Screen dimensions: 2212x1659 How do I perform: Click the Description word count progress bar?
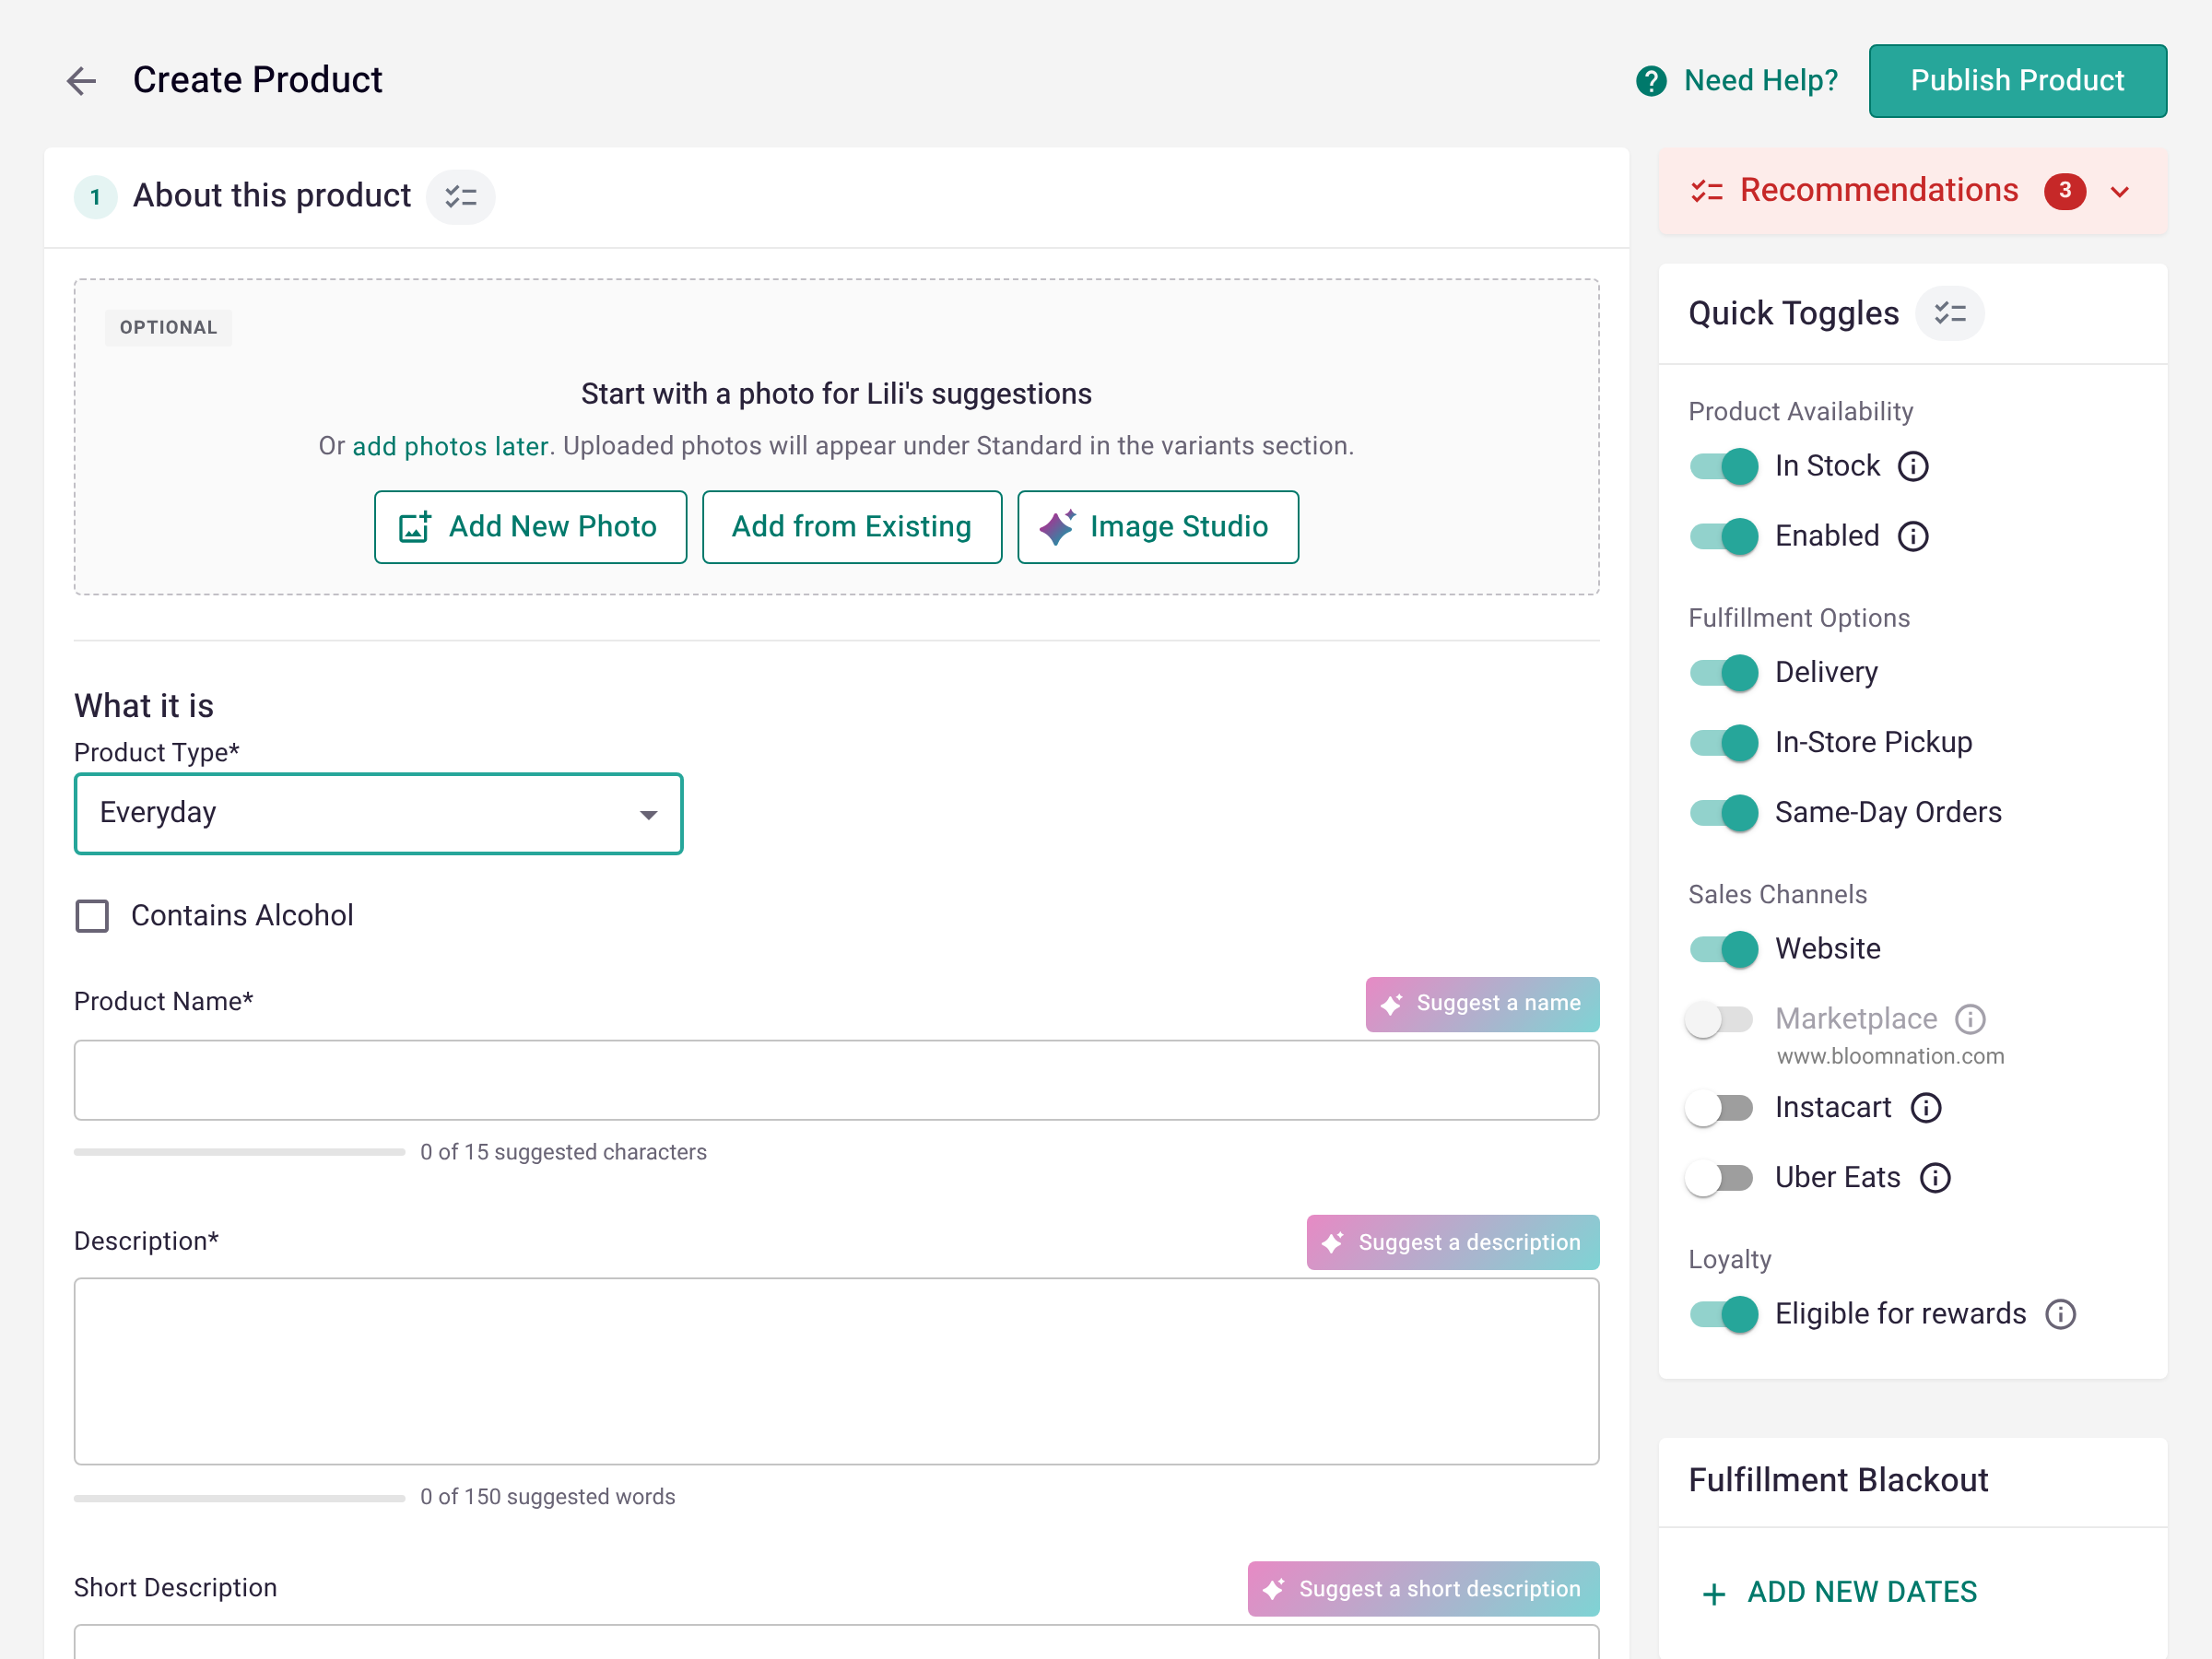tap(240, 1498)
